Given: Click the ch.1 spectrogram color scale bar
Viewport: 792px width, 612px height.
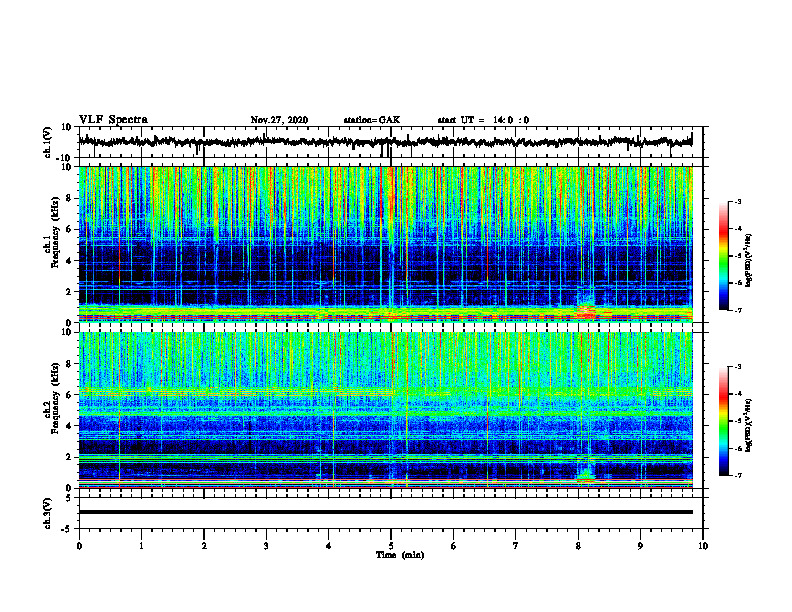Looking at the screenshot, I should pos(723,256).
